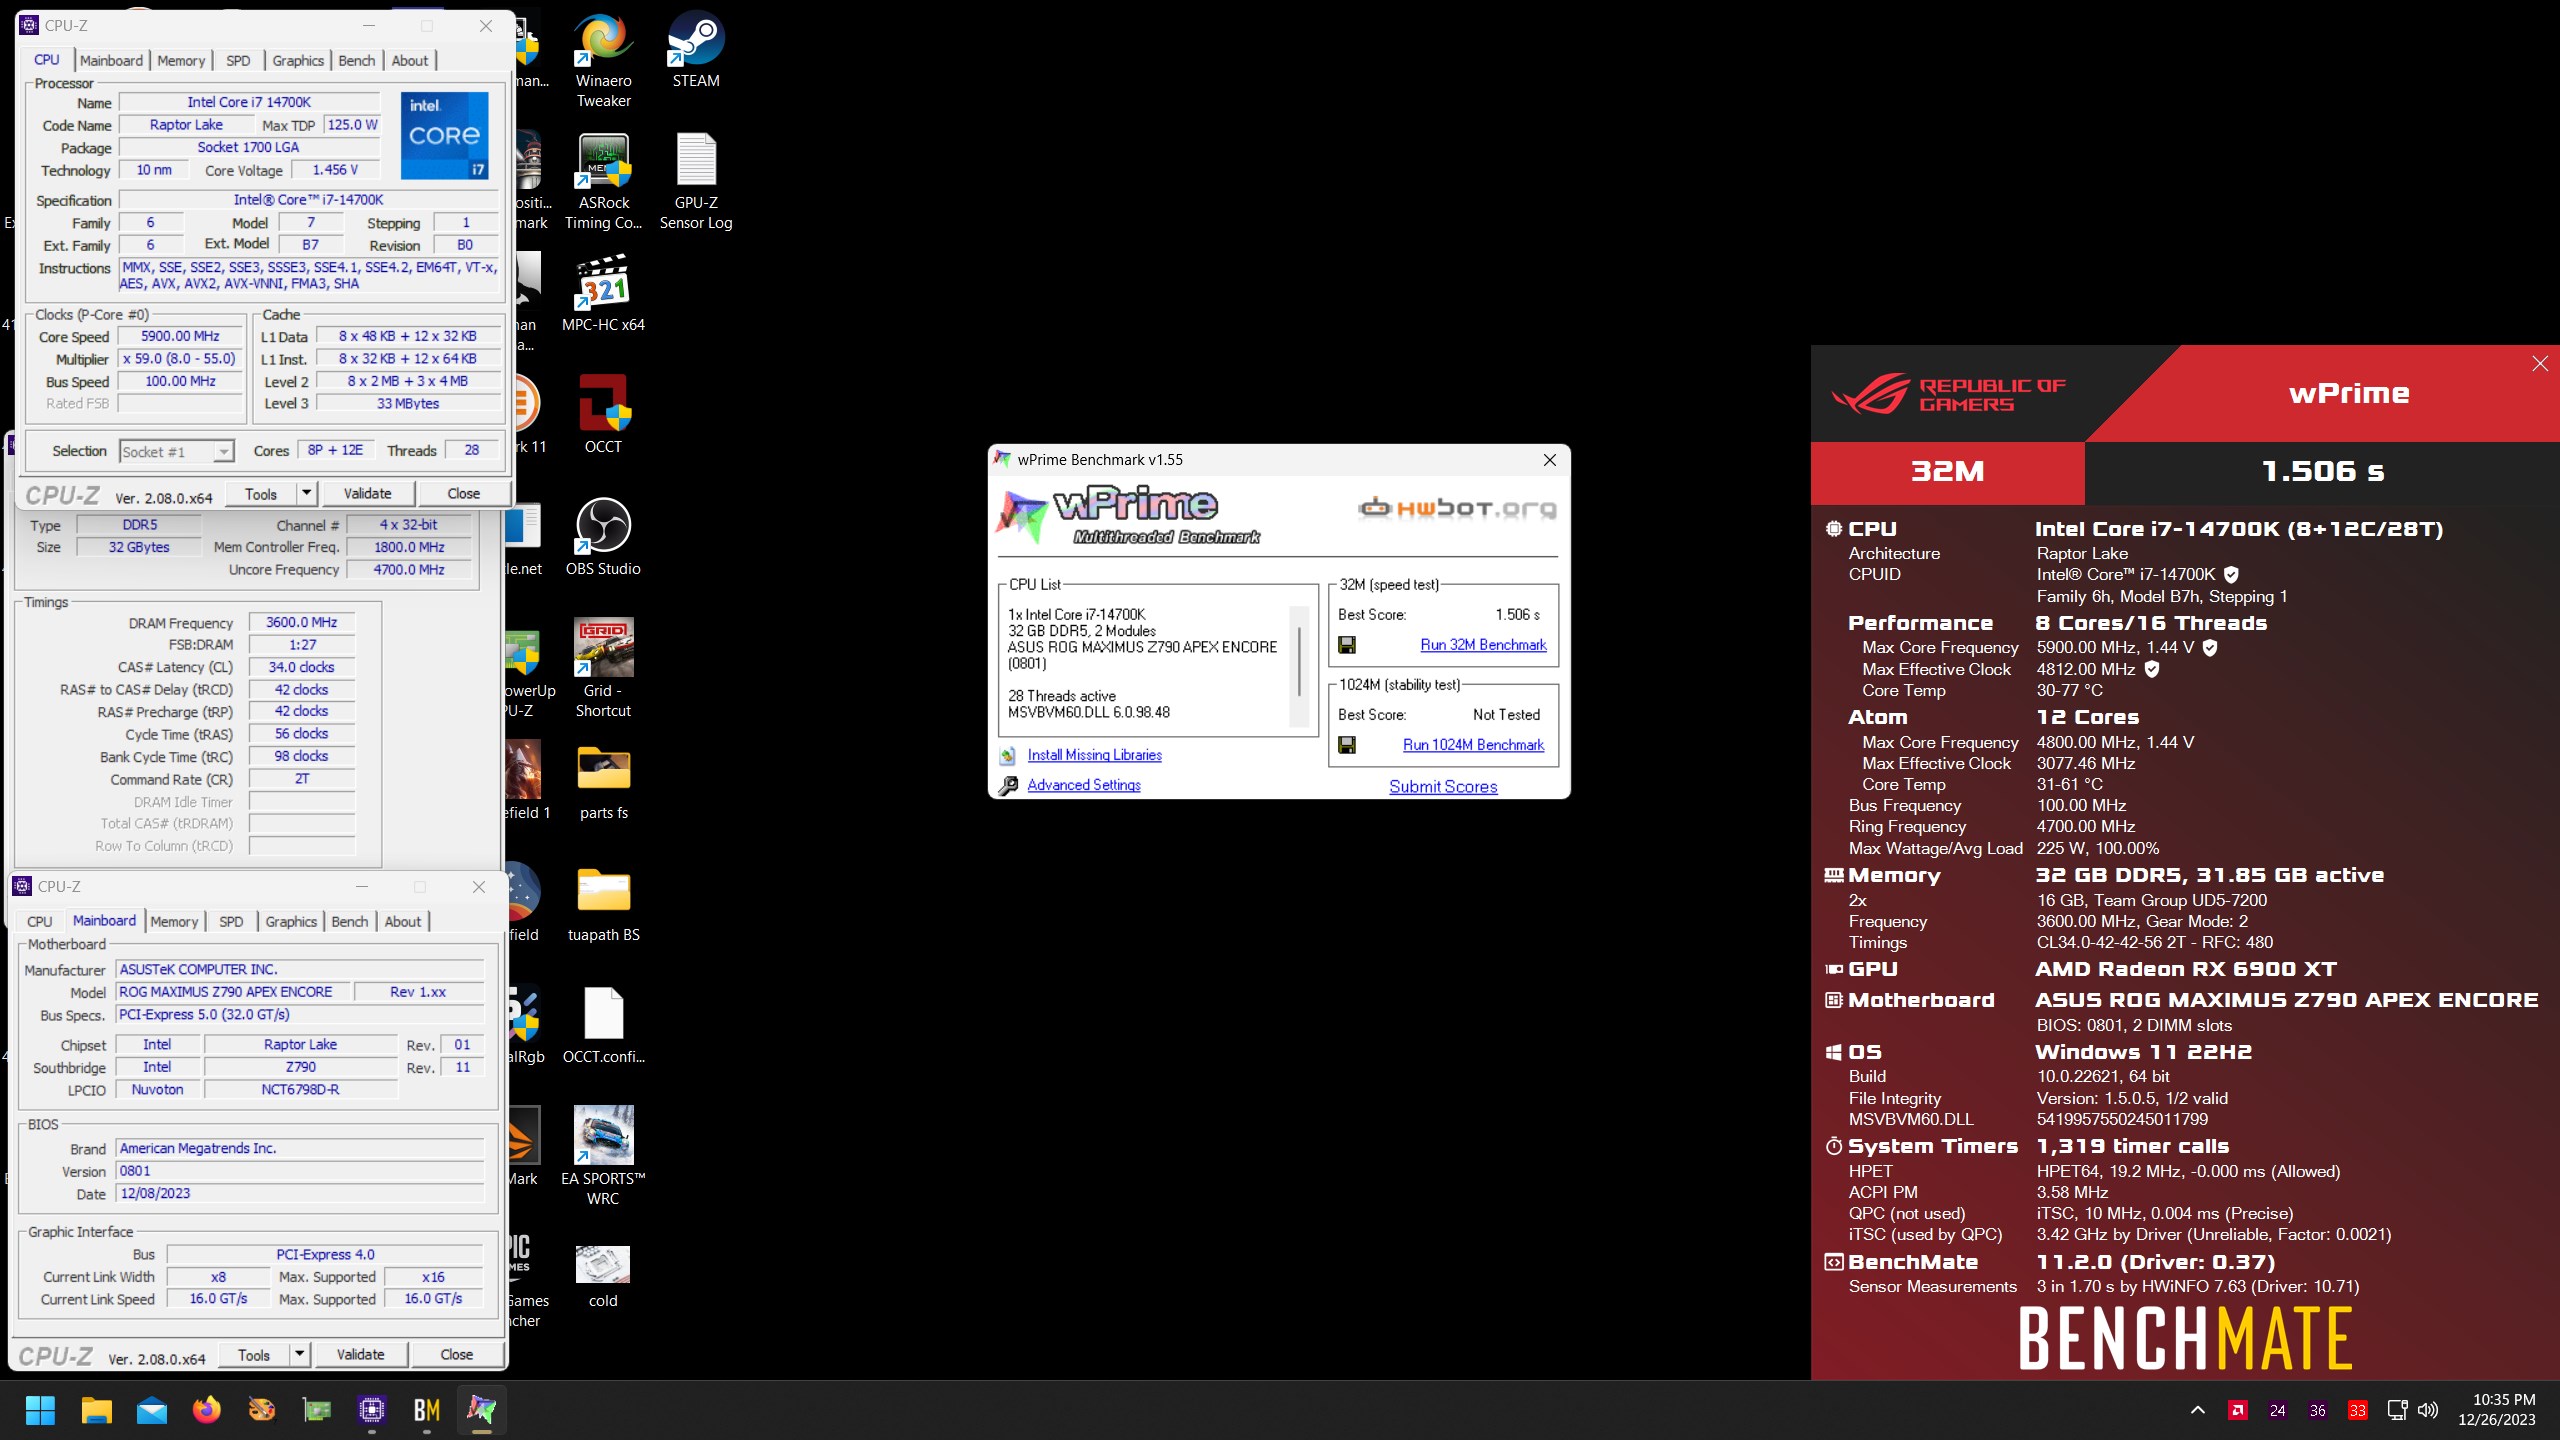This screenshot has height=1440, width=2560.
Task: Click the ROG MAXIMUS Z790 APEX ENCORE model field
Action: coord(234,992)
